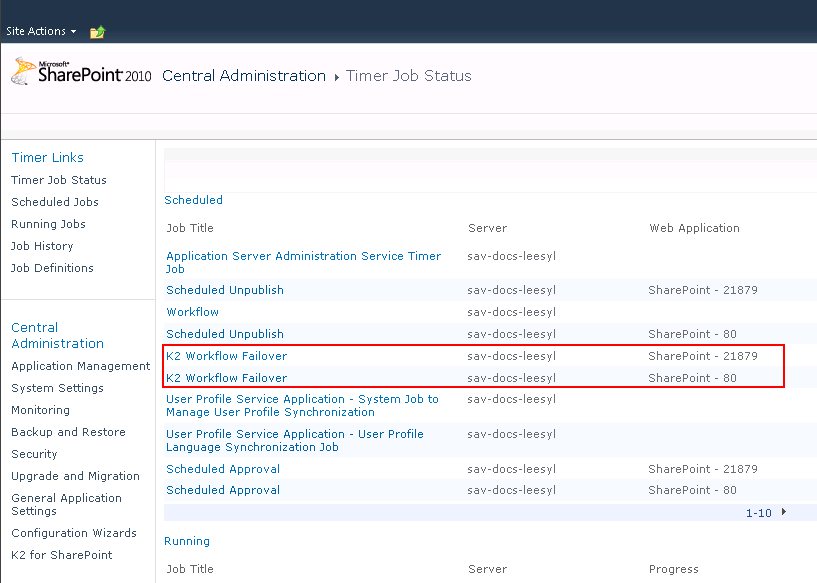Open Scheduled Unpublish job for SharePoint - 21879
This screenshot has width=817, height=583.
point(225,290)
